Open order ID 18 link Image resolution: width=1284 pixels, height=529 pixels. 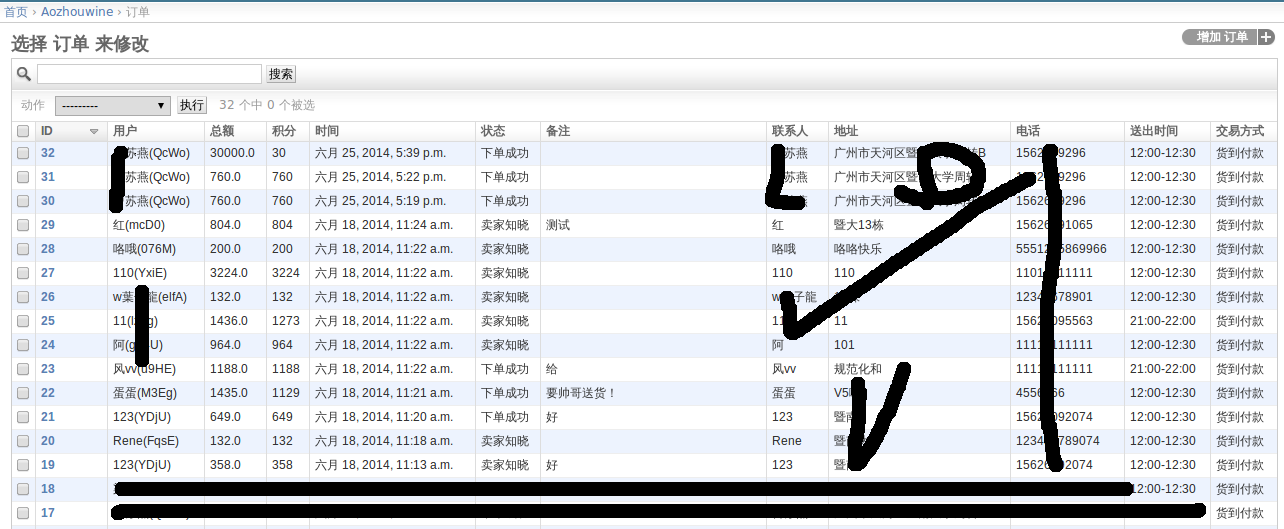48,489
